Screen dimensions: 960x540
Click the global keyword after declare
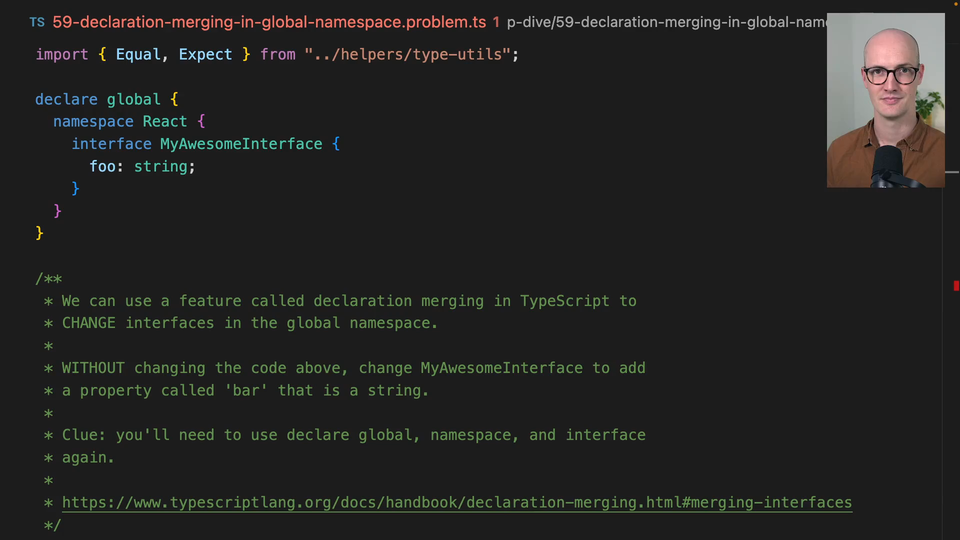pyautogui.click(x=133, y=99)
